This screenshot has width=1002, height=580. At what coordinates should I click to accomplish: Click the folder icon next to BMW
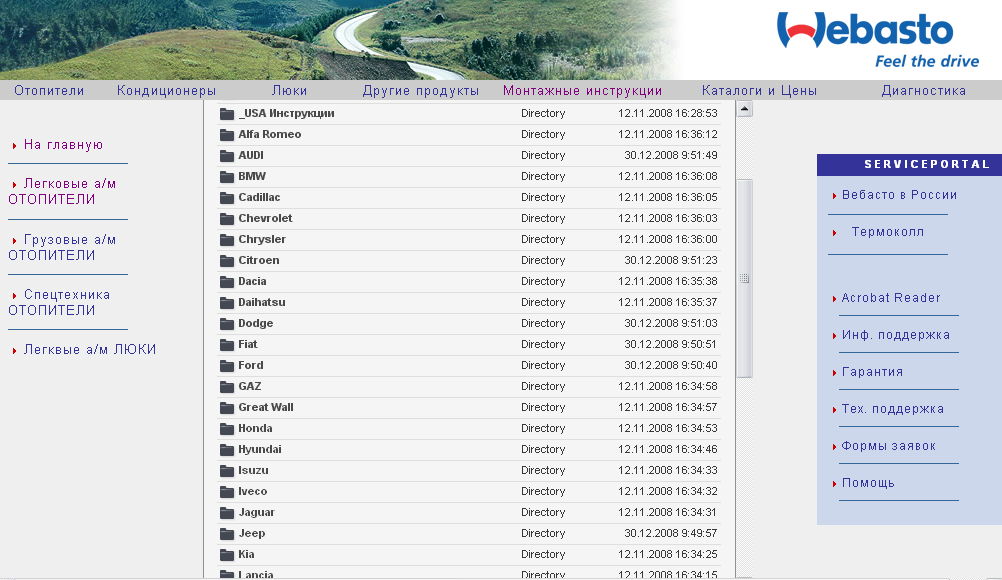coord(226,177)
